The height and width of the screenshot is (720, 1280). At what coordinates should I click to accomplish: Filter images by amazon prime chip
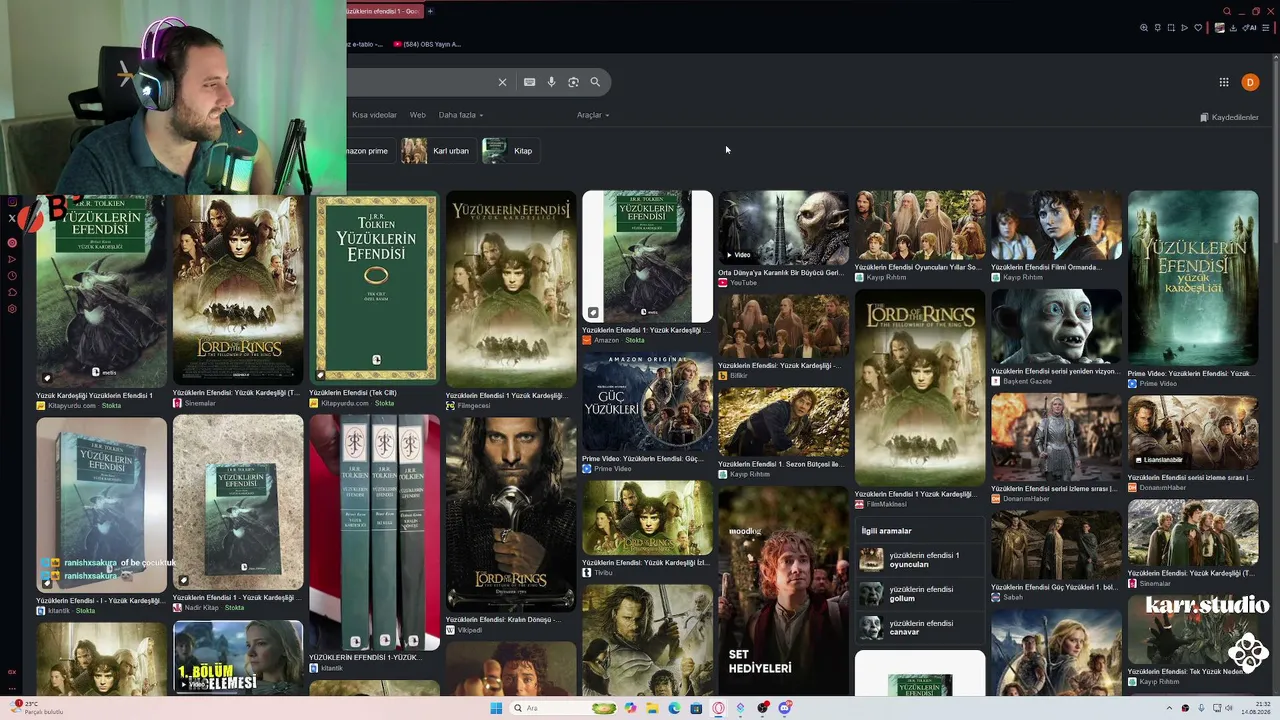(369, 151)
